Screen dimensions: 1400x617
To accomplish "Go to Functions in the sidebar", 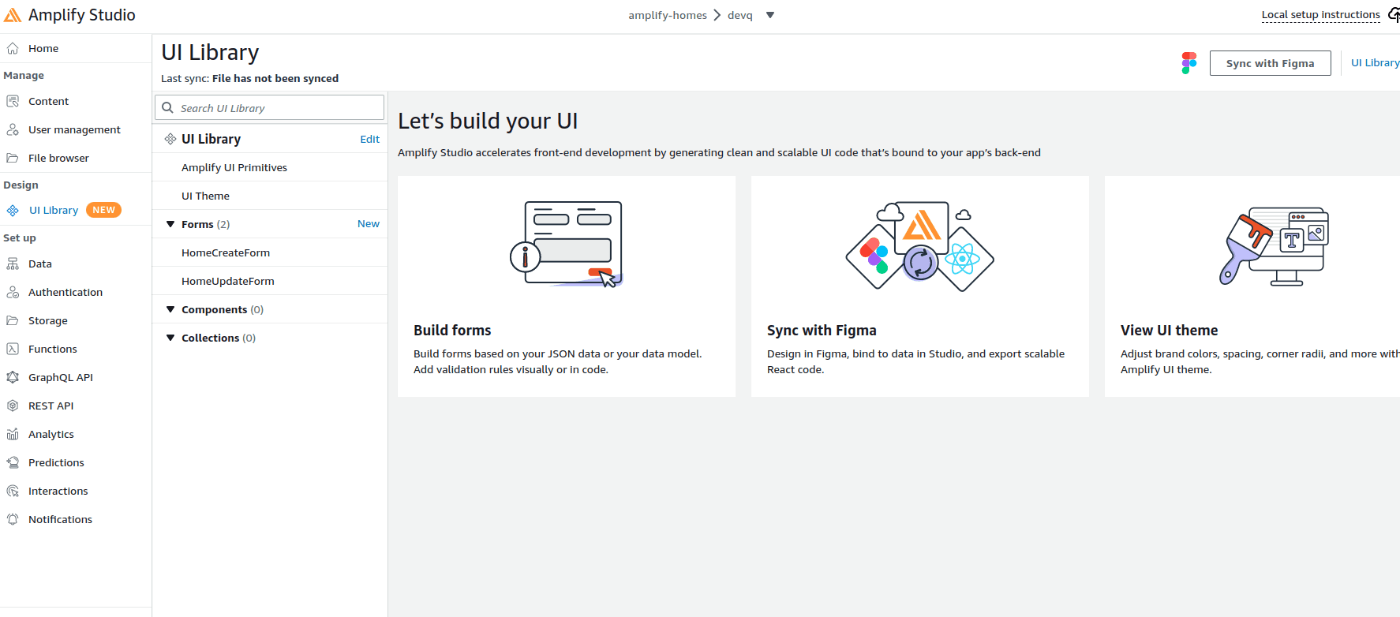I will (x=52, y=349).
